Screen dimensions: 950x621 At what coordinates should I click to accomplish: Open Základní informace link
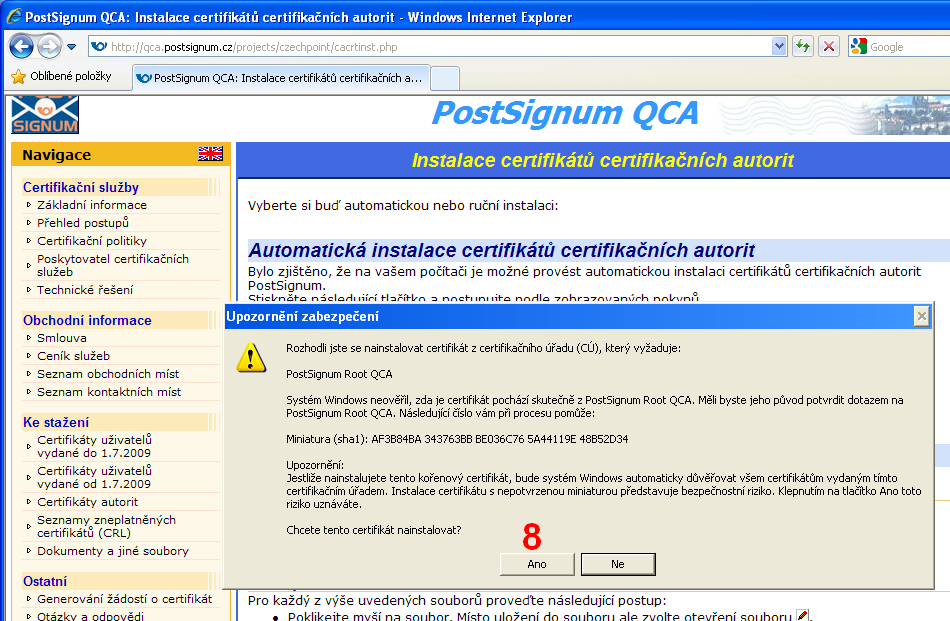pyautogui.click(x=91, y=205)
